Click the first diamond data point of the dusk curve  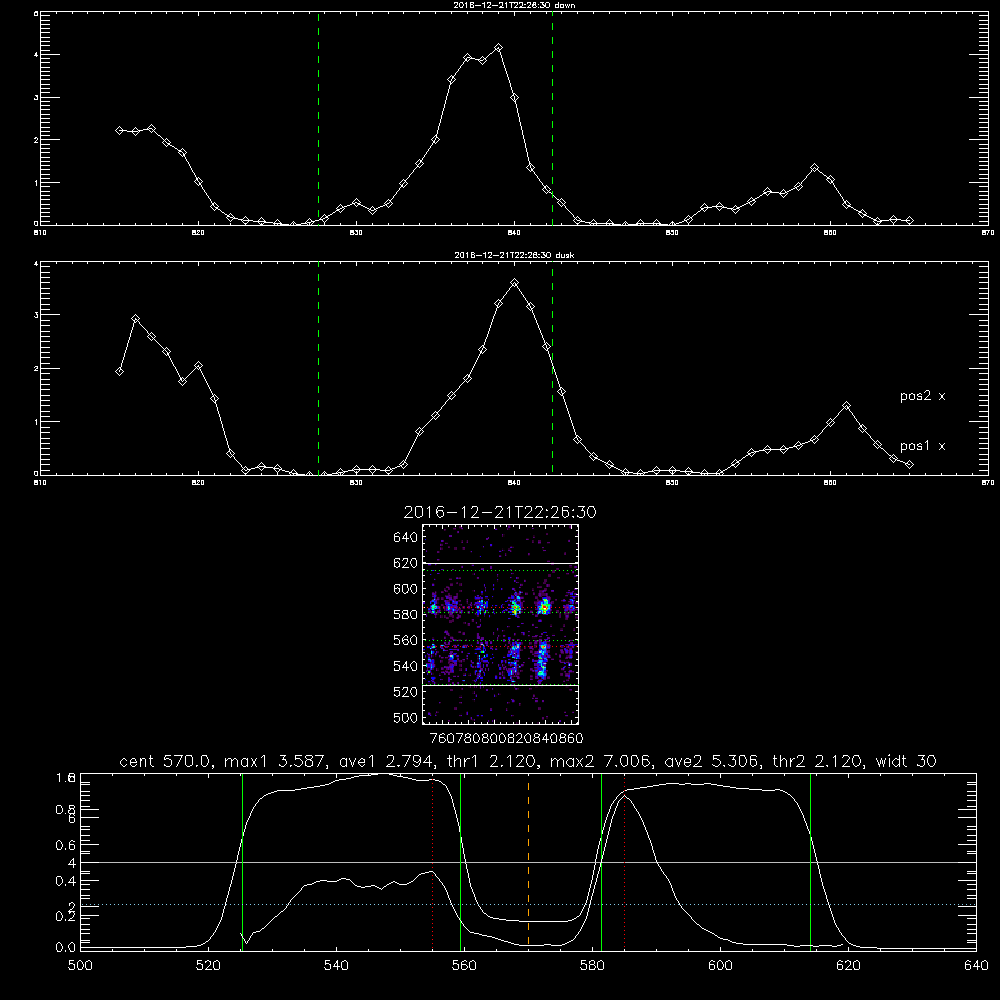(119, 371)
